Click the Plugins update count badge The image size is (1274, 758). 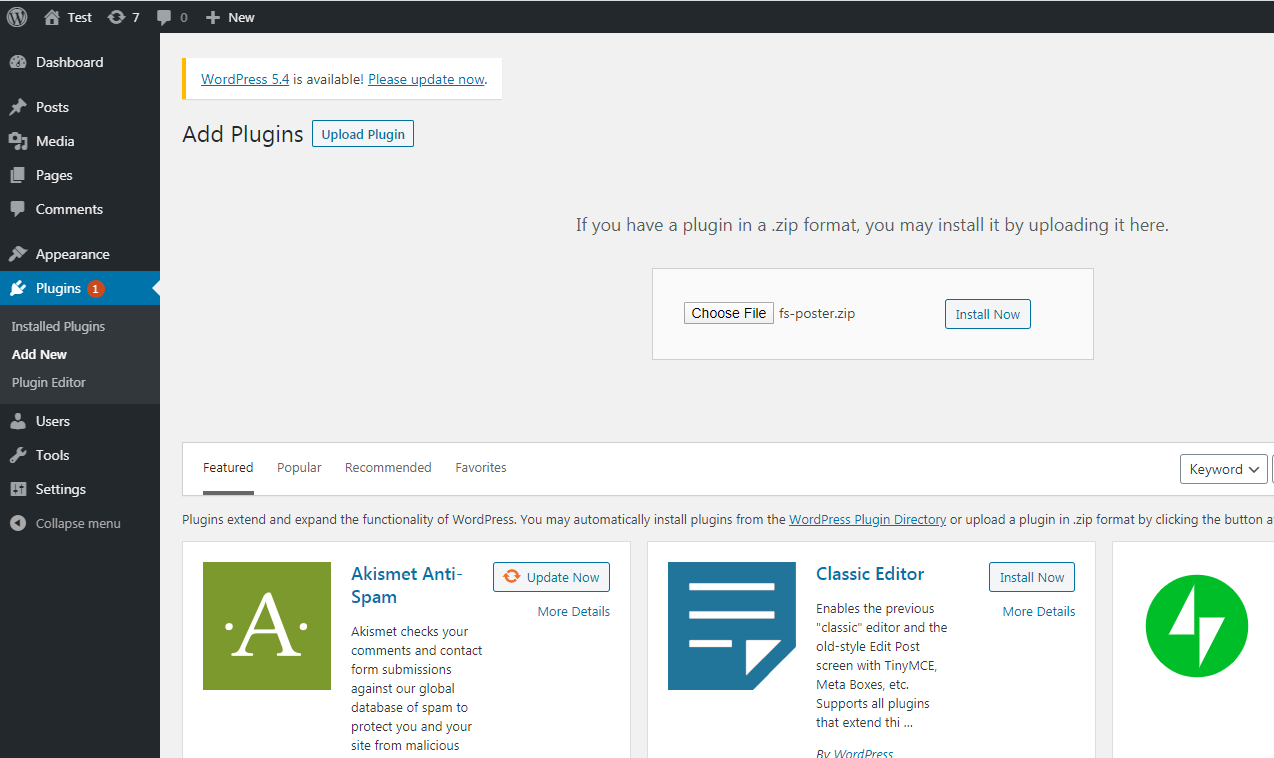[x=96, y=289]
